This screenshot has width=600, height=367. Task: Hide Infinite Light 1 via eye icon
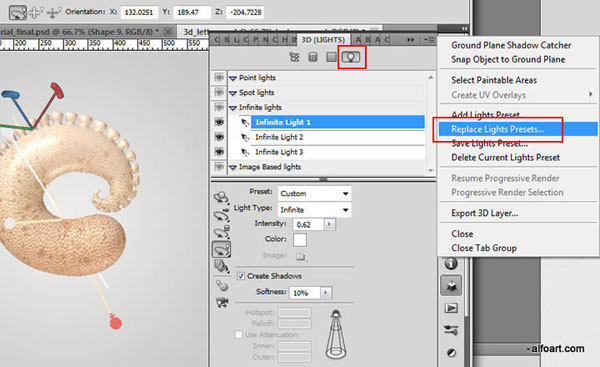click(x=219, y=122)
